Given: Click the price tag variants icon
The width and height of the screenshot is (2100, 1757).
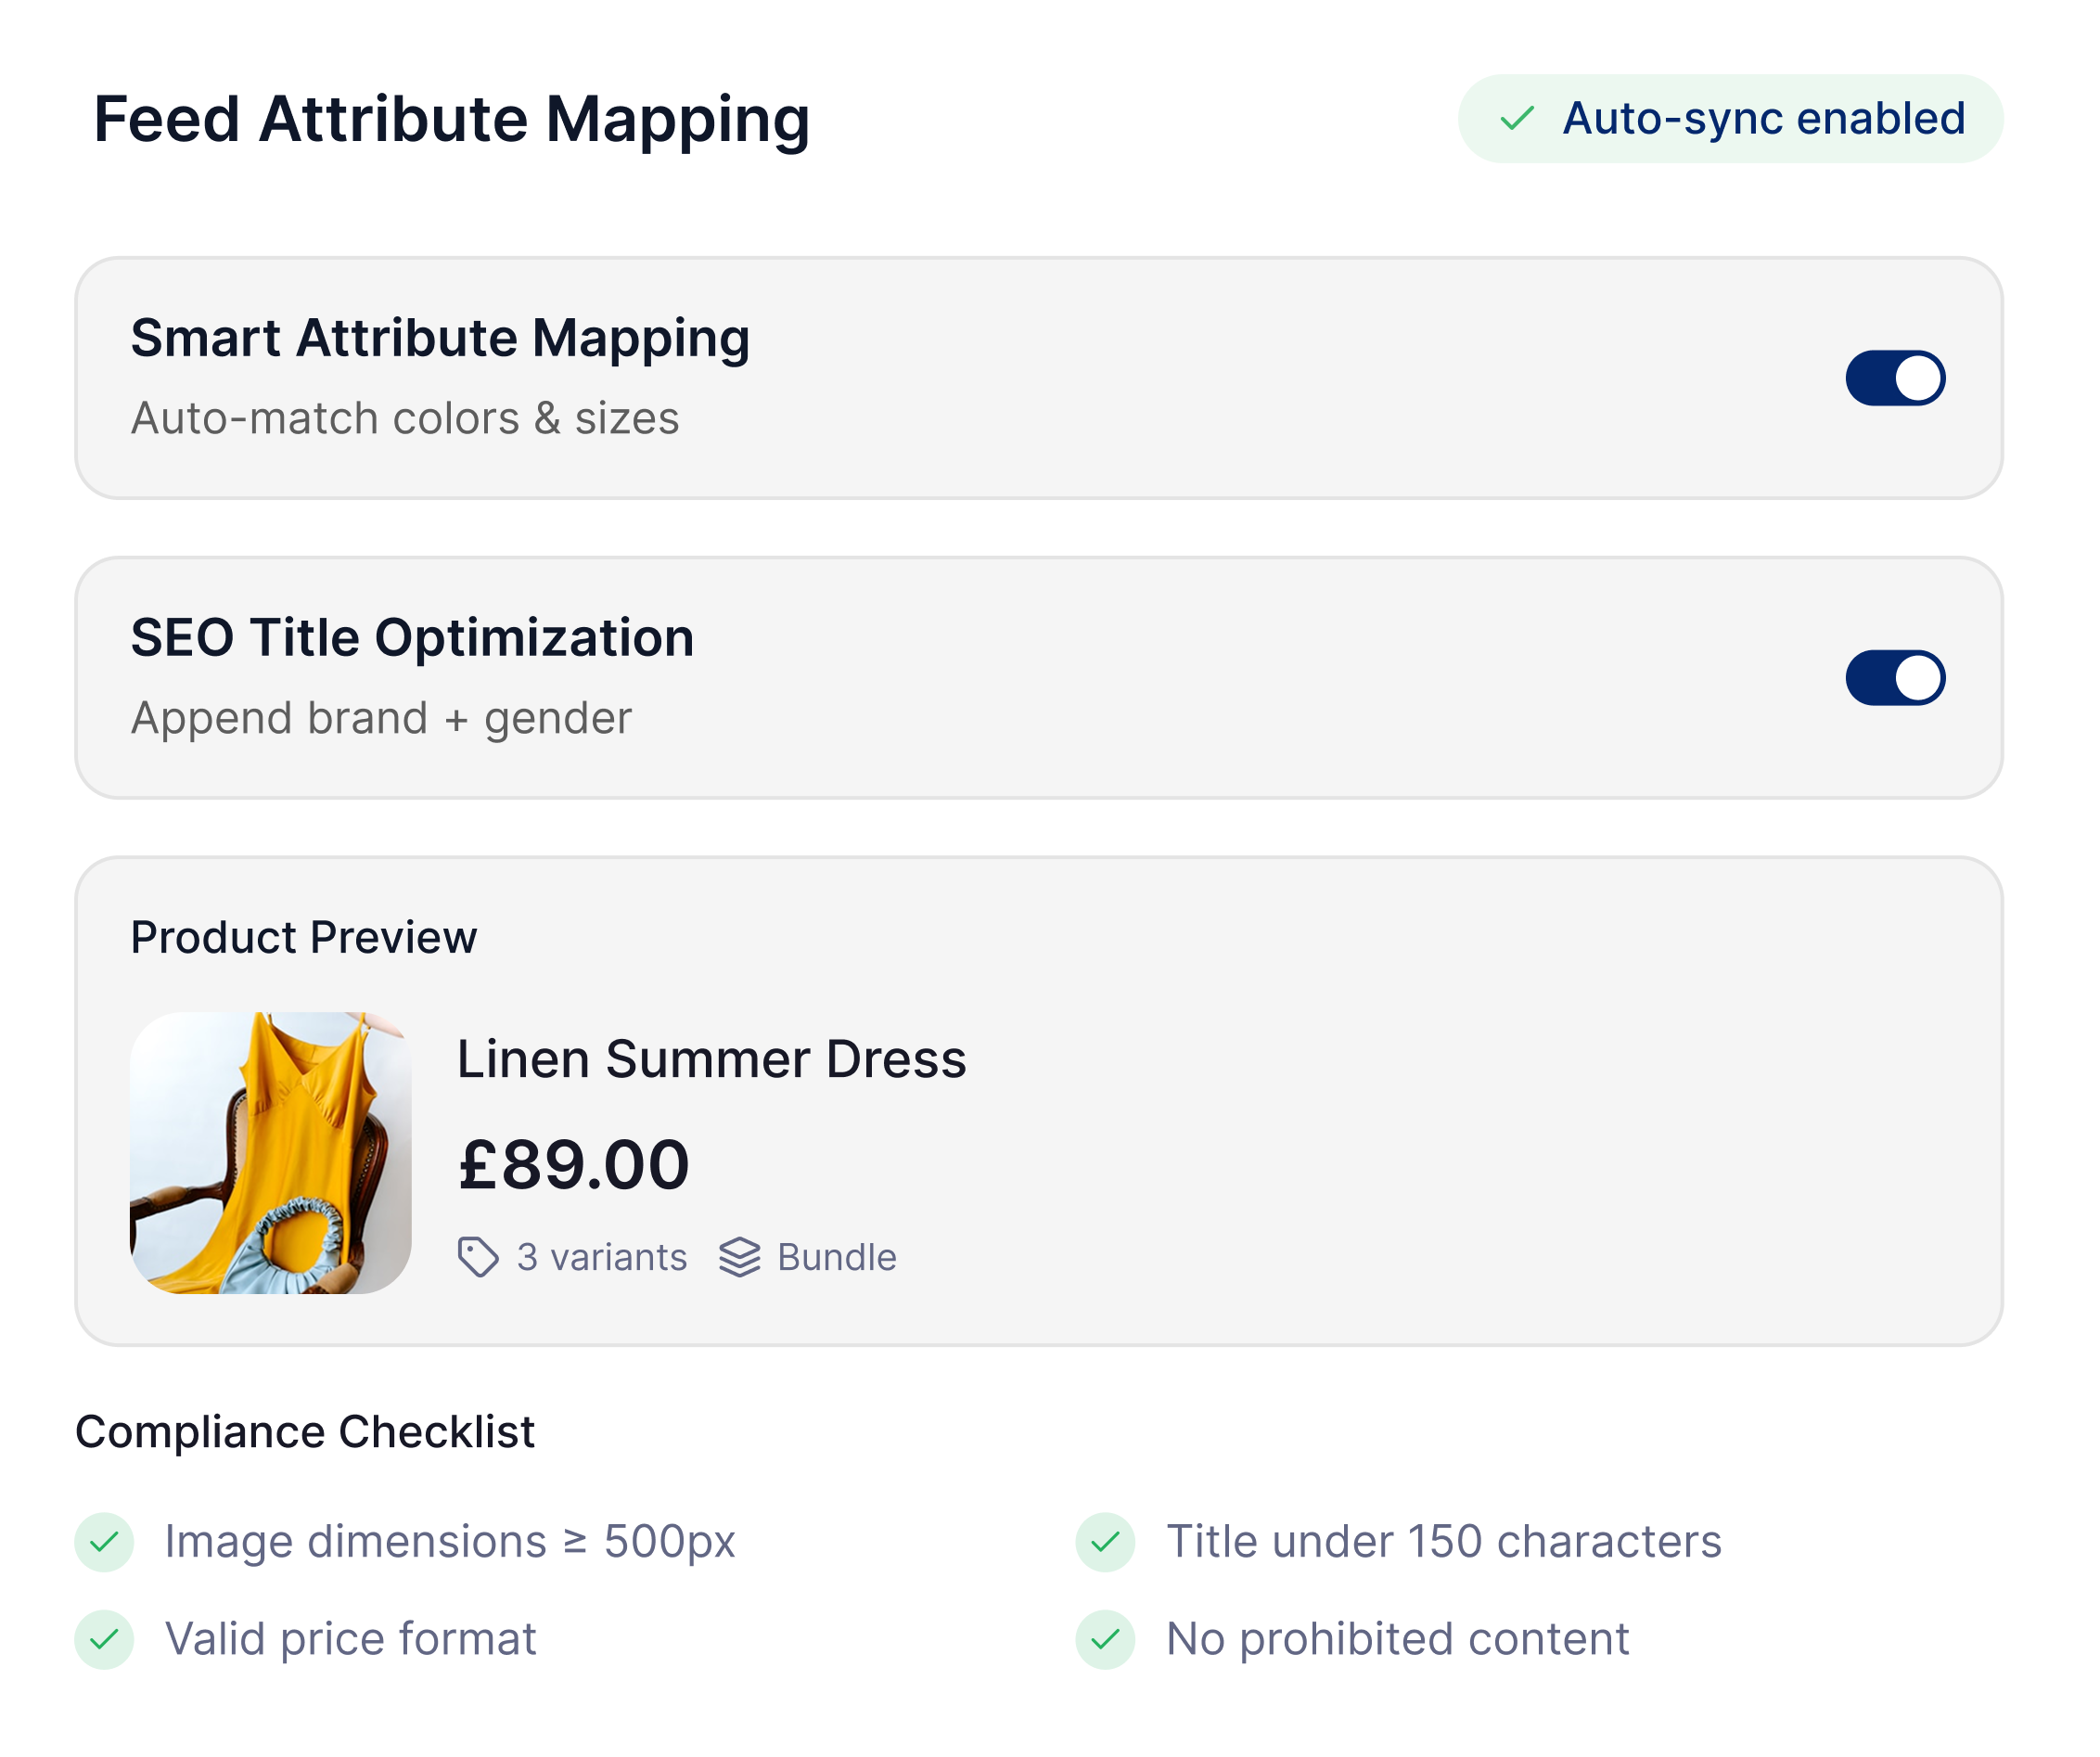Looking at the screenshot, I should click(478, 1257).
